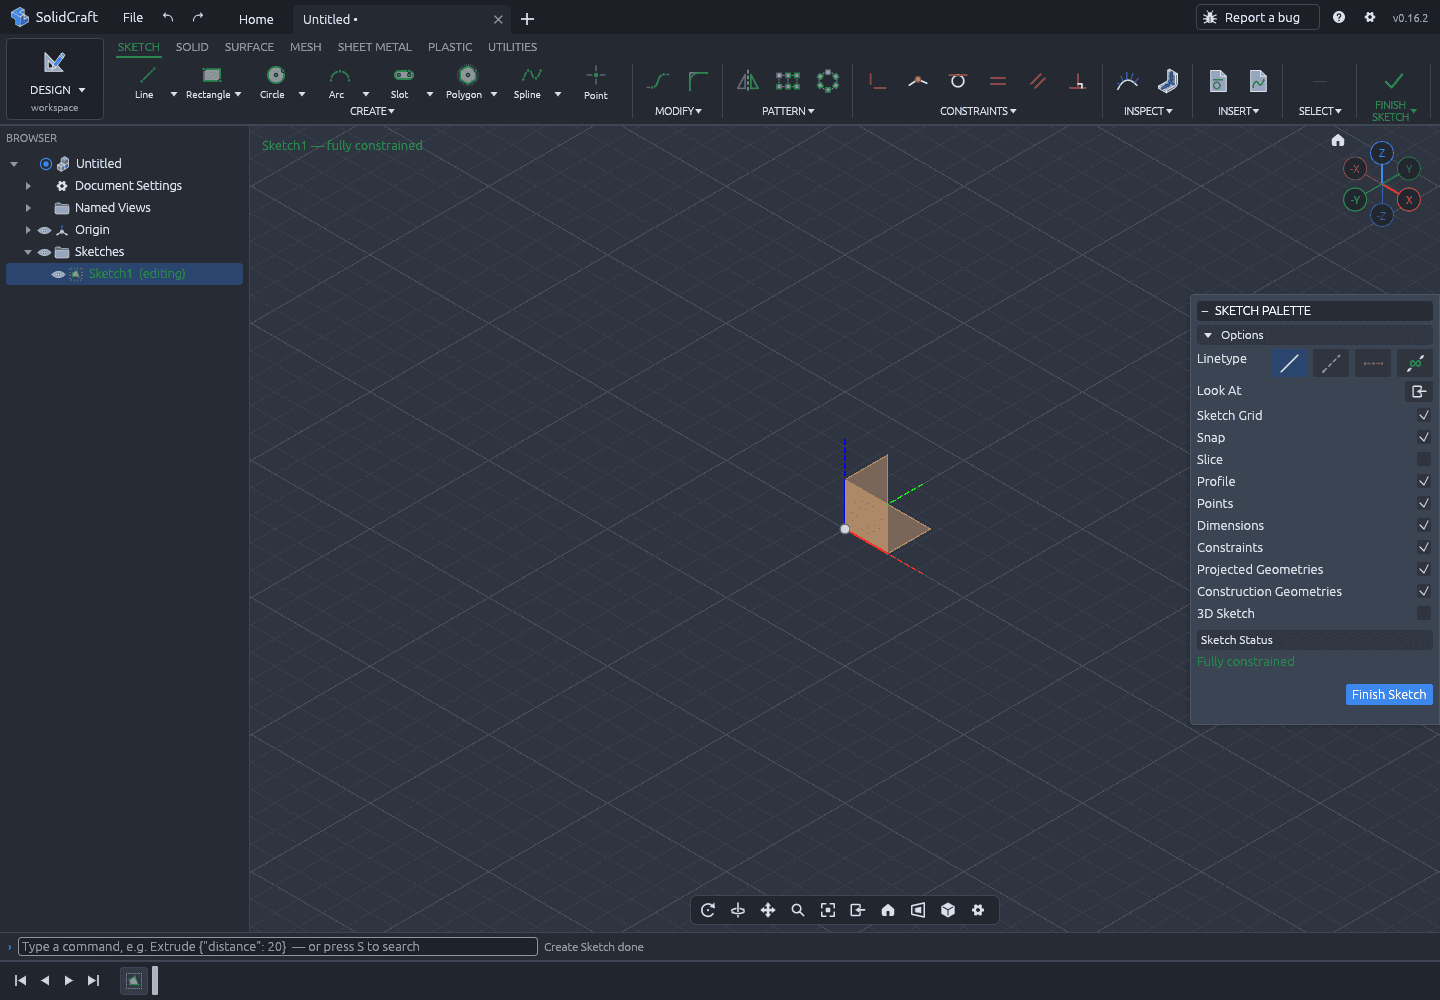The image size is (1440, 1000).
Task: Select the Circle sketch tool
Action: (275, 81)
